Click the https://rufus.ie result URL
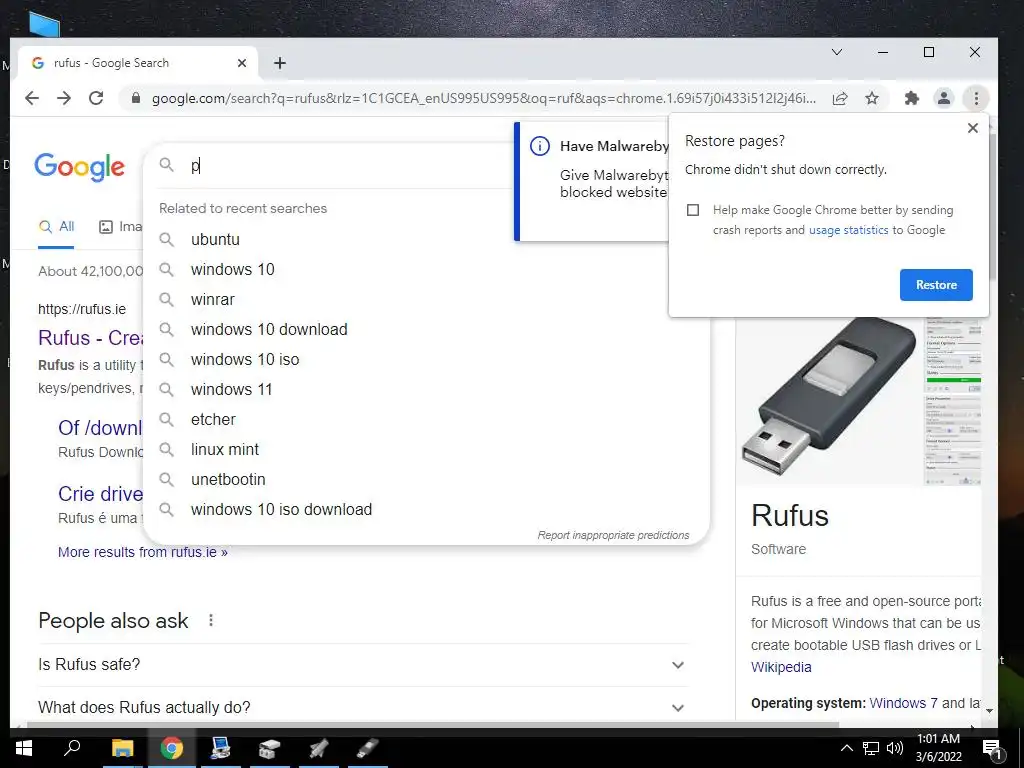Image resolution: width=1024 pixels, height=768 pixels. (x=82, y=310)
